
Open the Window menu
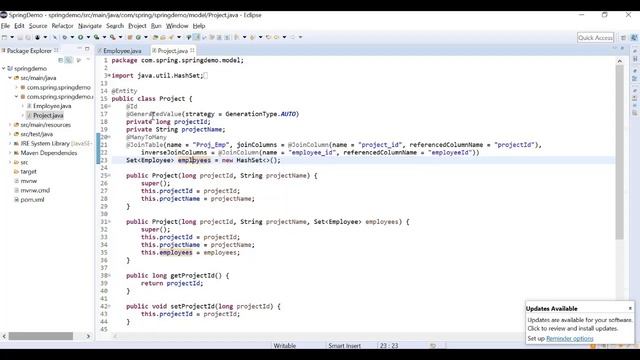[177, 26]
